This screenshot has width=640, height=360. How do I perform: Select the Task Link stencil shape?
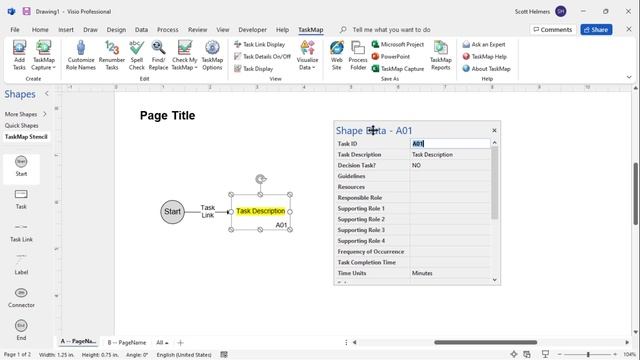point(21,232)
